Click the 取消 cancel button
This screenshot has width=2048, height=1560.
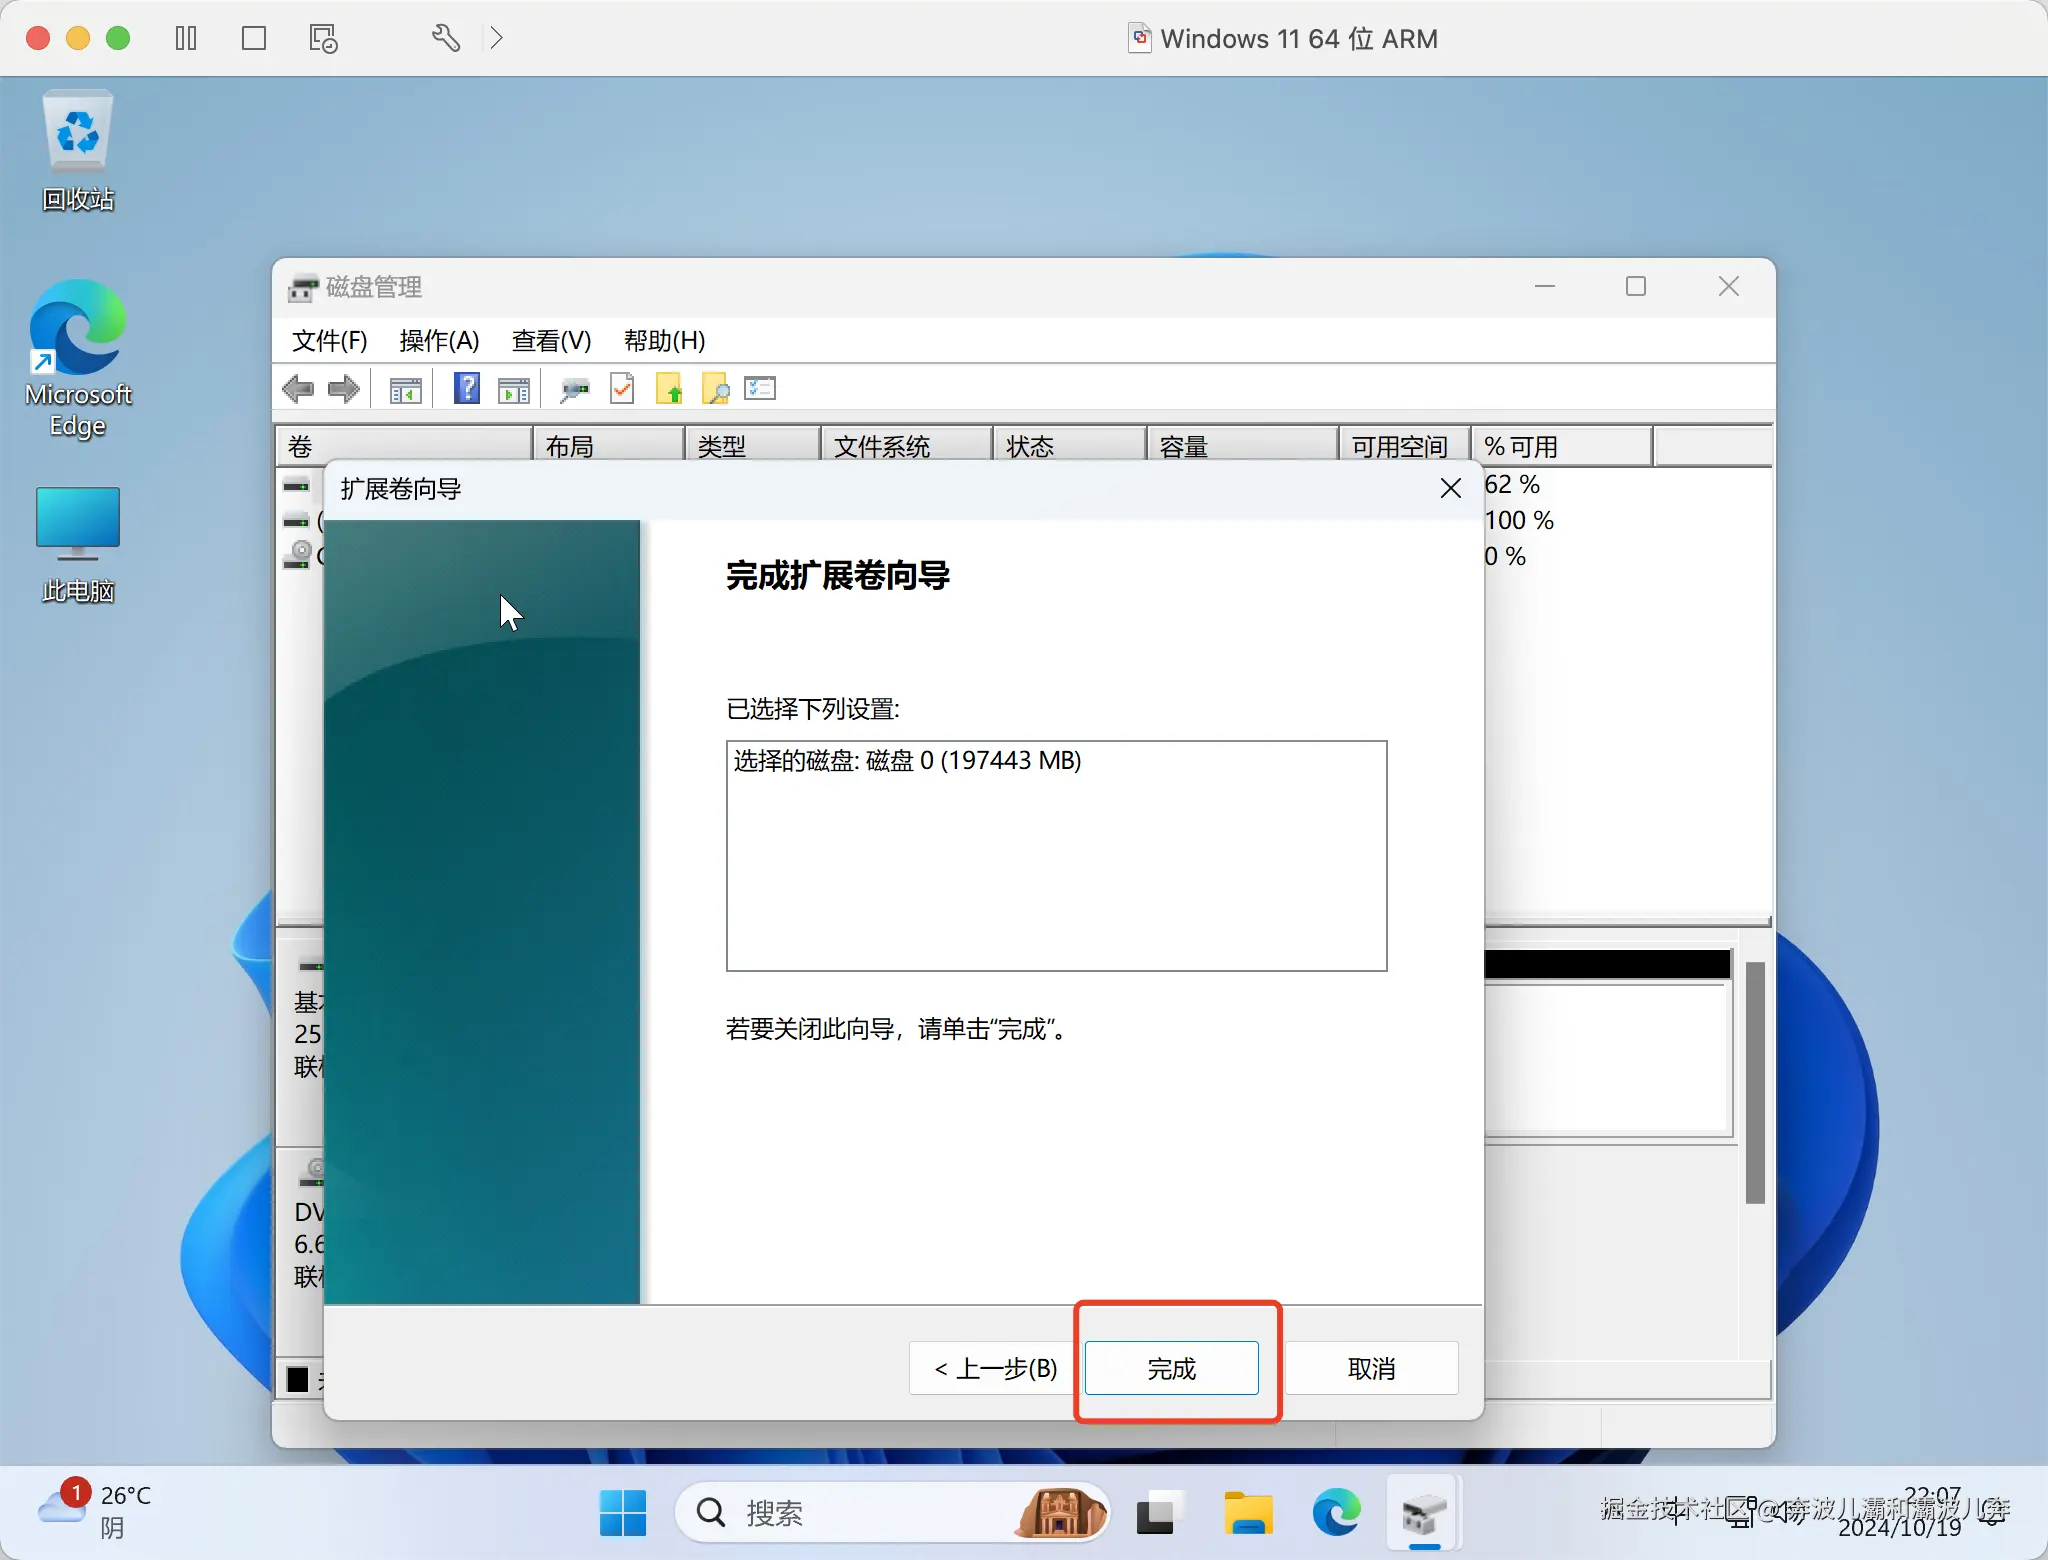point(1371,1368)
